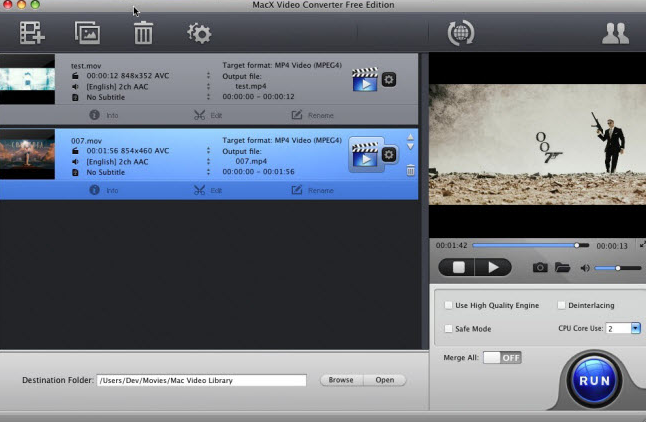646x422 pixels.
Task: Click the Destination Folder path field
Action: pos(201,380)
